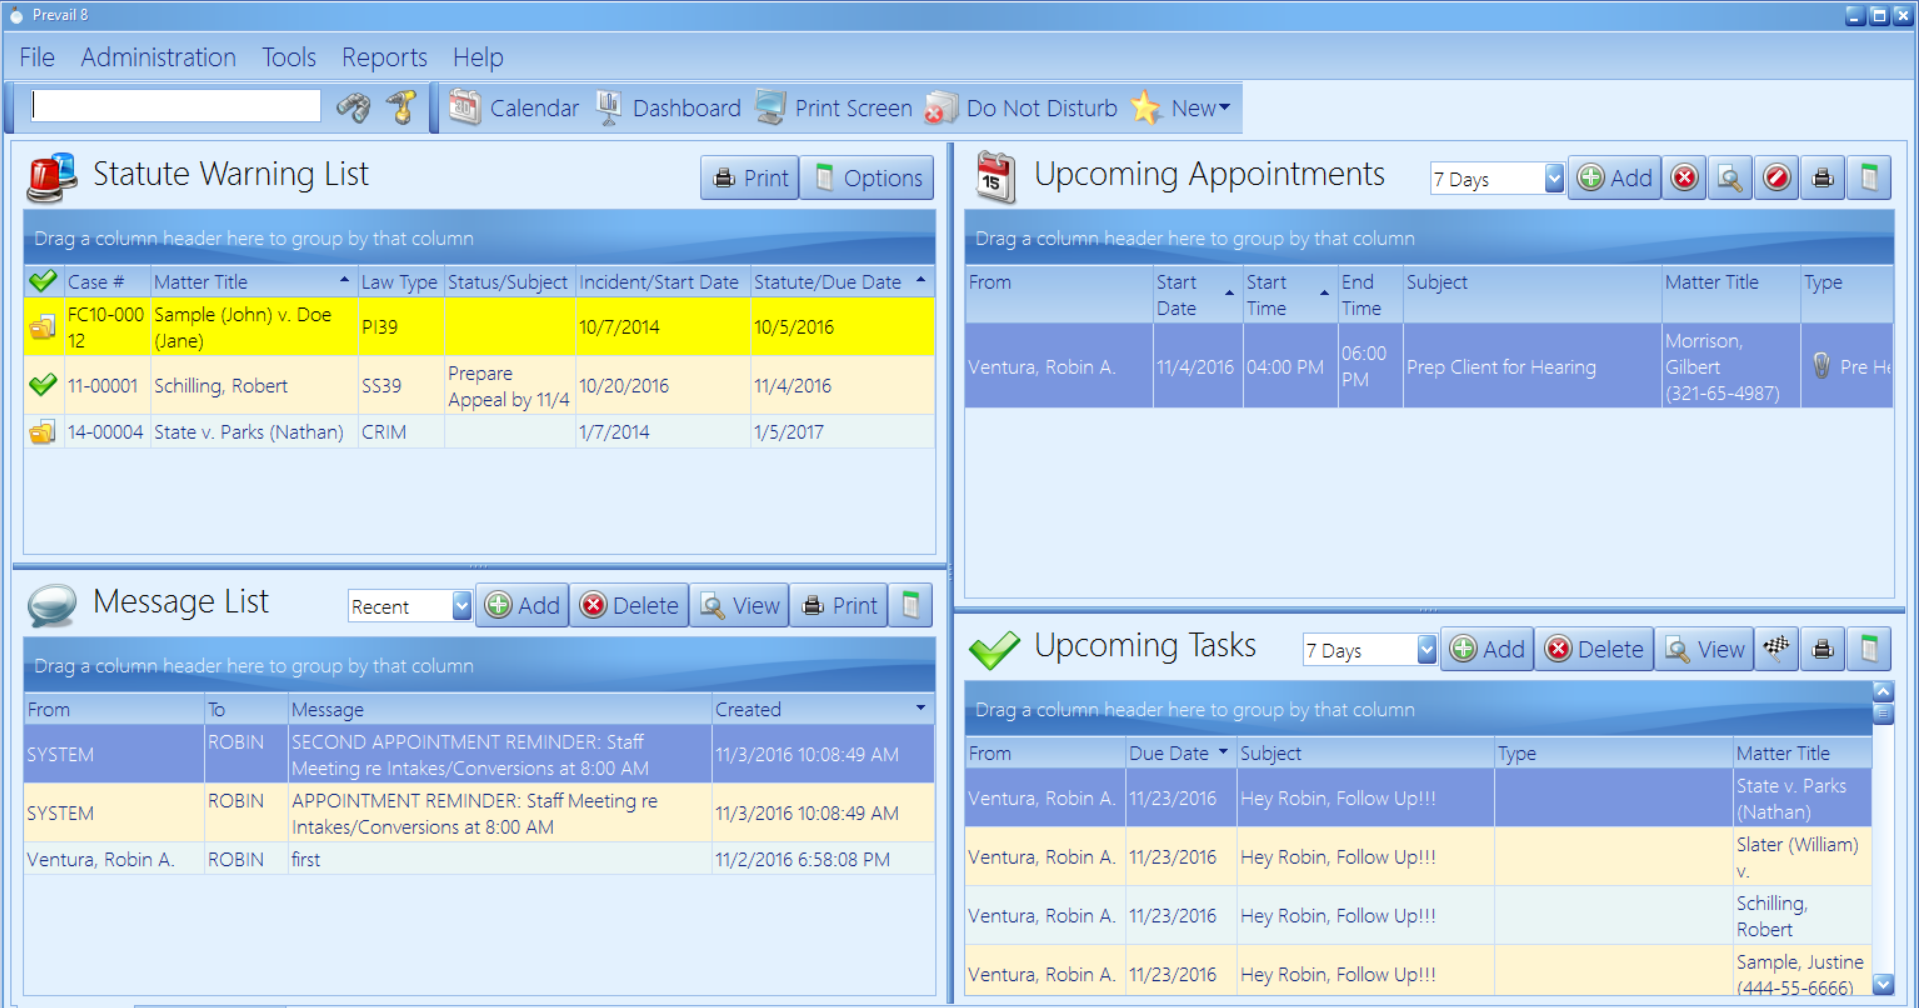Open the Dashboard view
Viewport: 1919px width, 1008px height.
tap(668, 107)
